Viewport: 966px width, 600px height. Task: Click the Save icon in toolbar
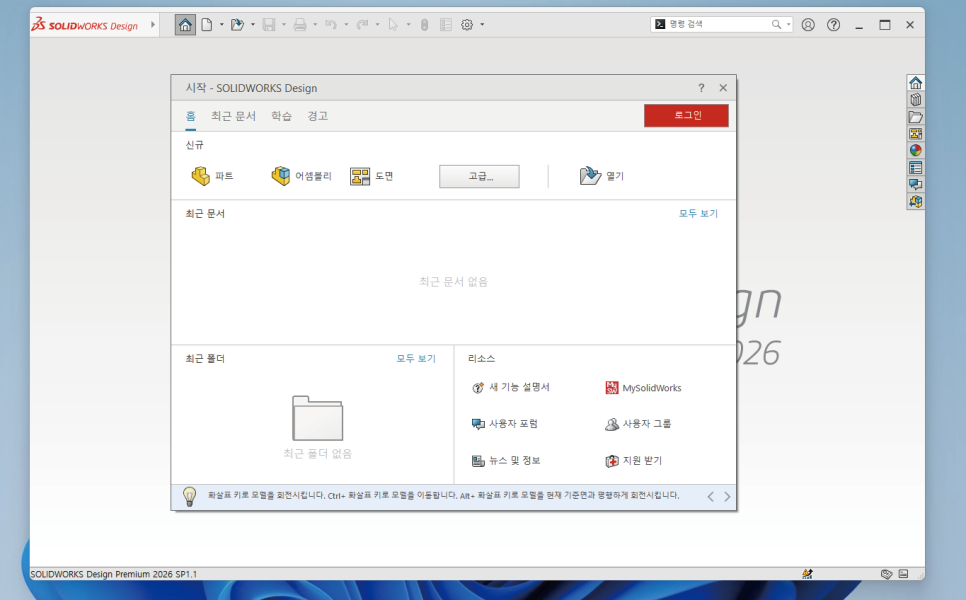coord(269,25)
